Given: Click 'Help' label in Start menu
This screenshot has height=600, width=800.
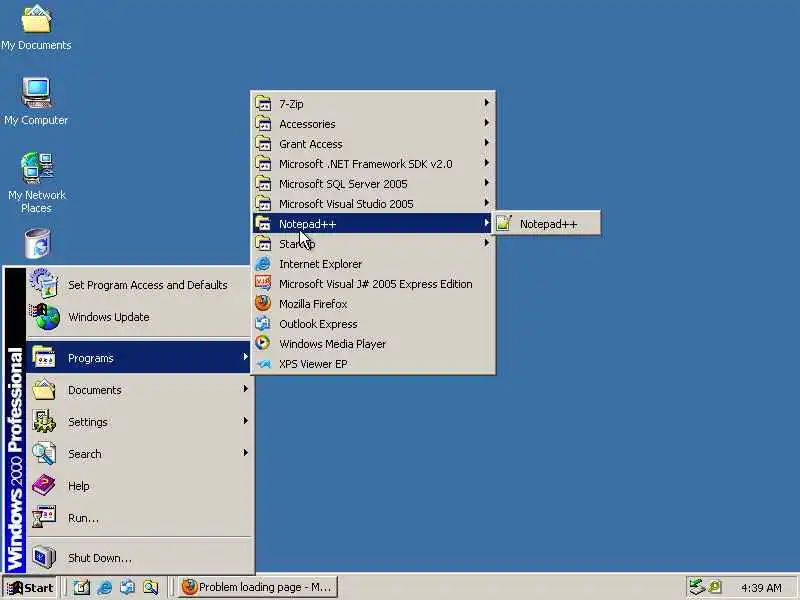Looking at the screenshot, I should click(x=79, y=486).
